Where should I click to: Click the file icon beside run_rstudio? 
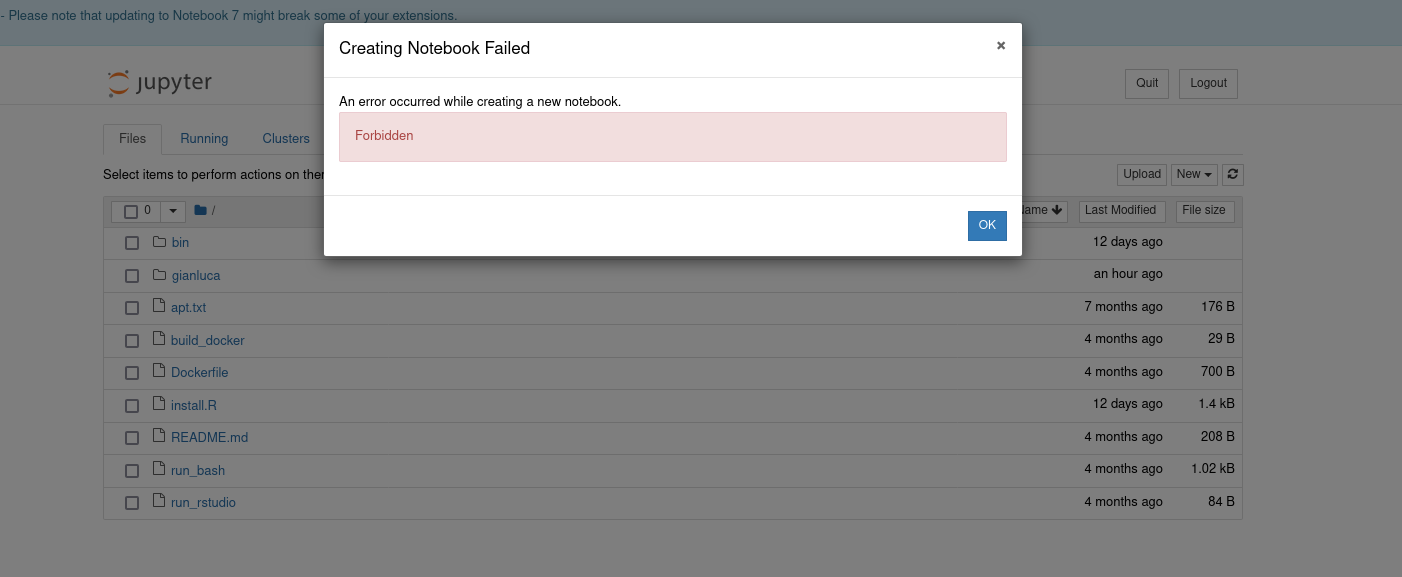(x=158, y=501)
